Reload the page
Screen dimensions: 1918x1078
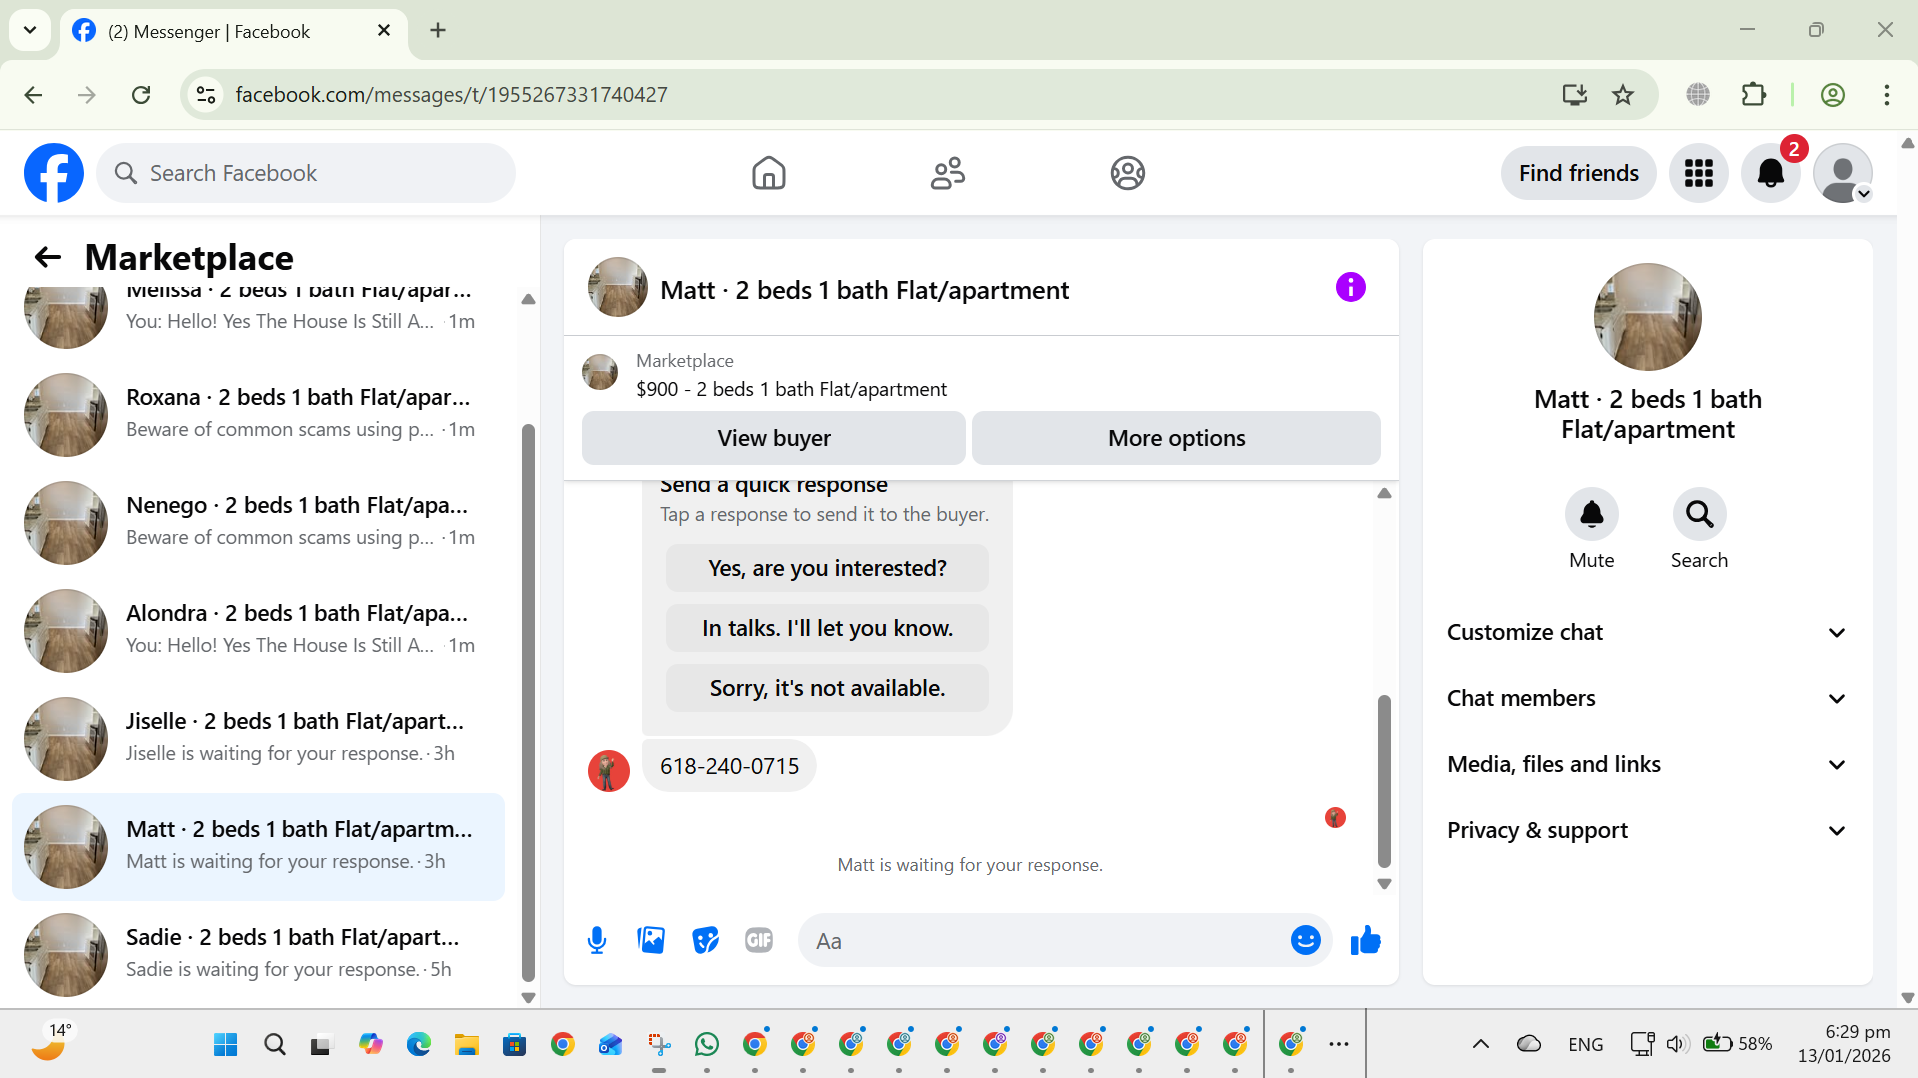click(141, 94)
